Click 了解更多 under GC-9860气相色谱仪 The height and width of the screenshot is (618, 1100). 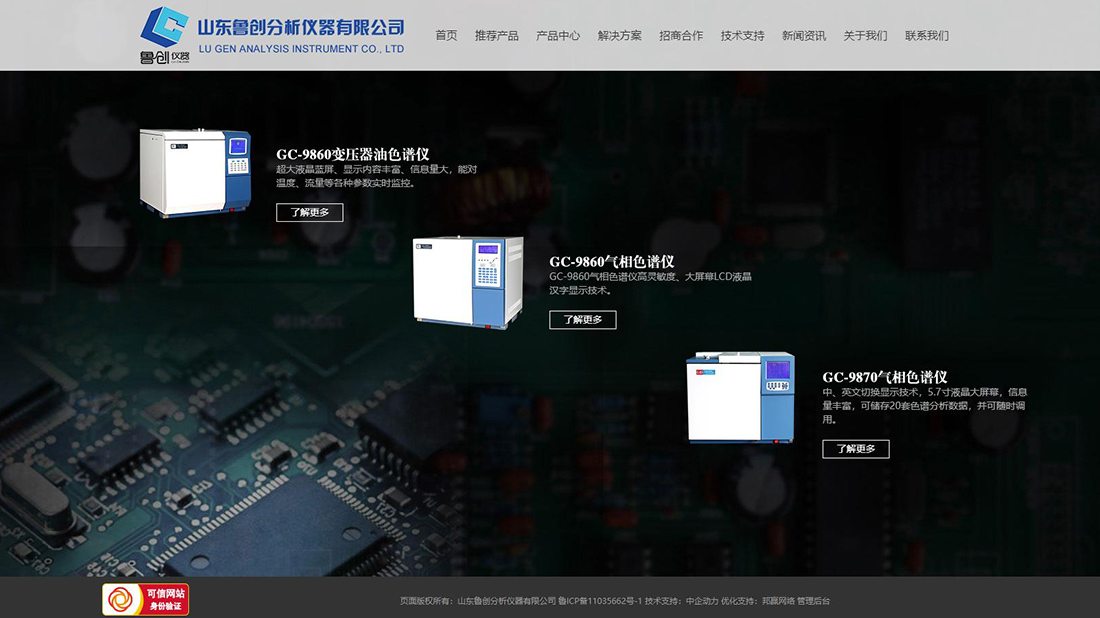(x=583, y=319)
